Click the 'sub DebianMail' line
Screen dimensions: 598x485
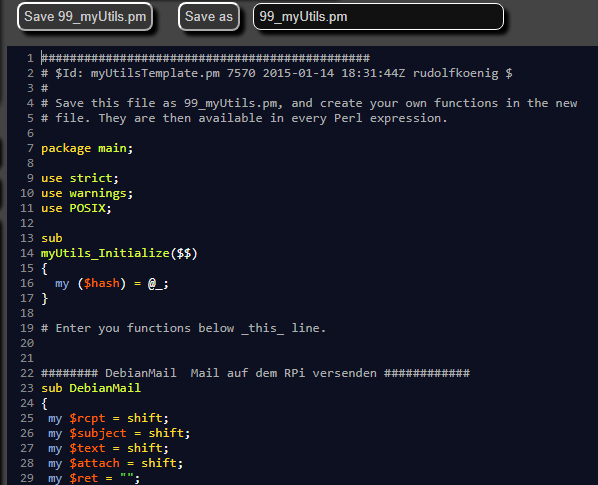tap(91, 388)
